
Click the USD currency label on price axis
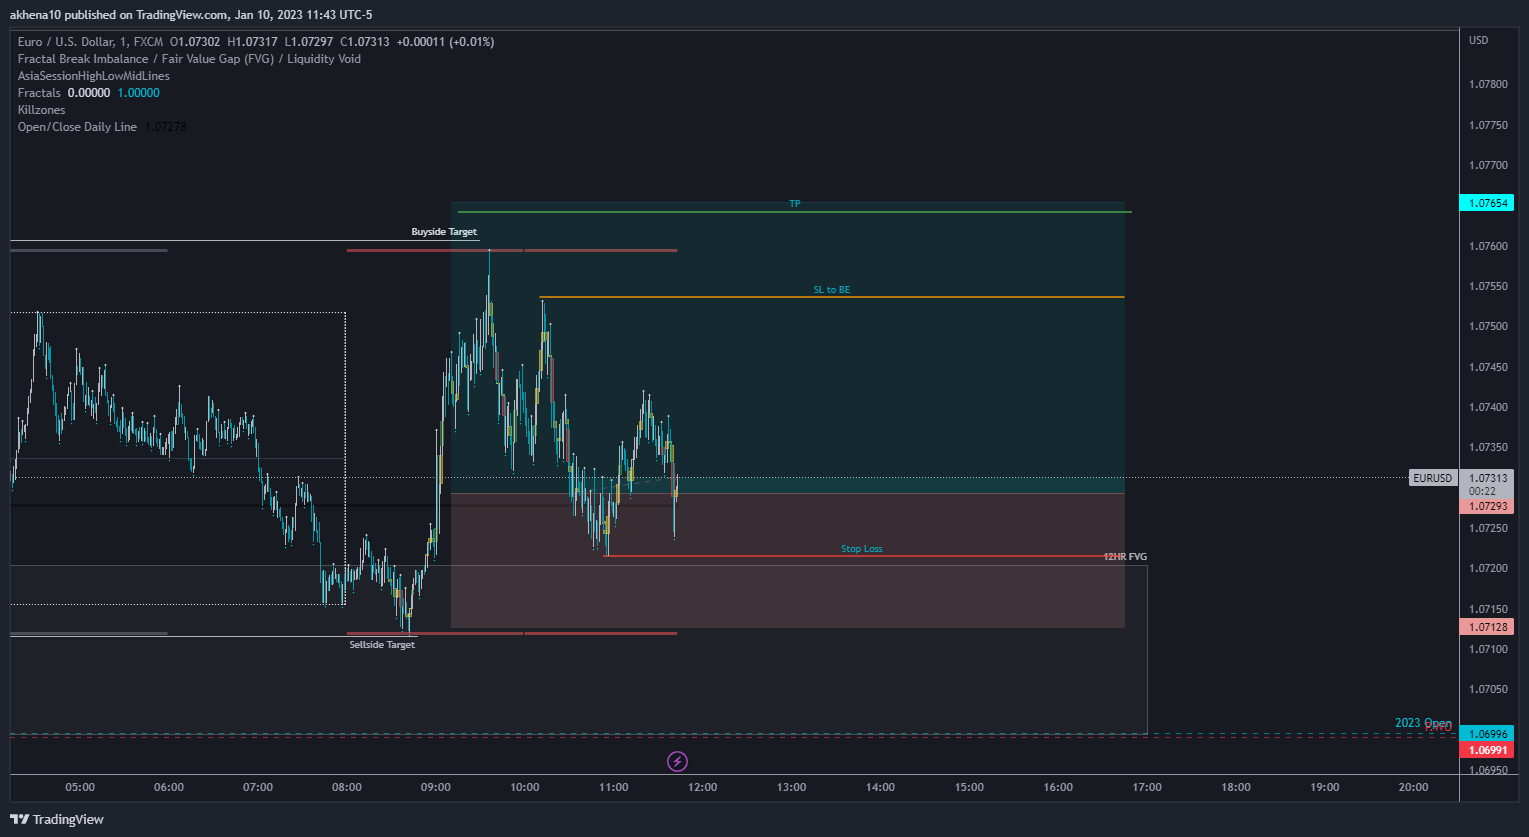[x=1478, y=41]
